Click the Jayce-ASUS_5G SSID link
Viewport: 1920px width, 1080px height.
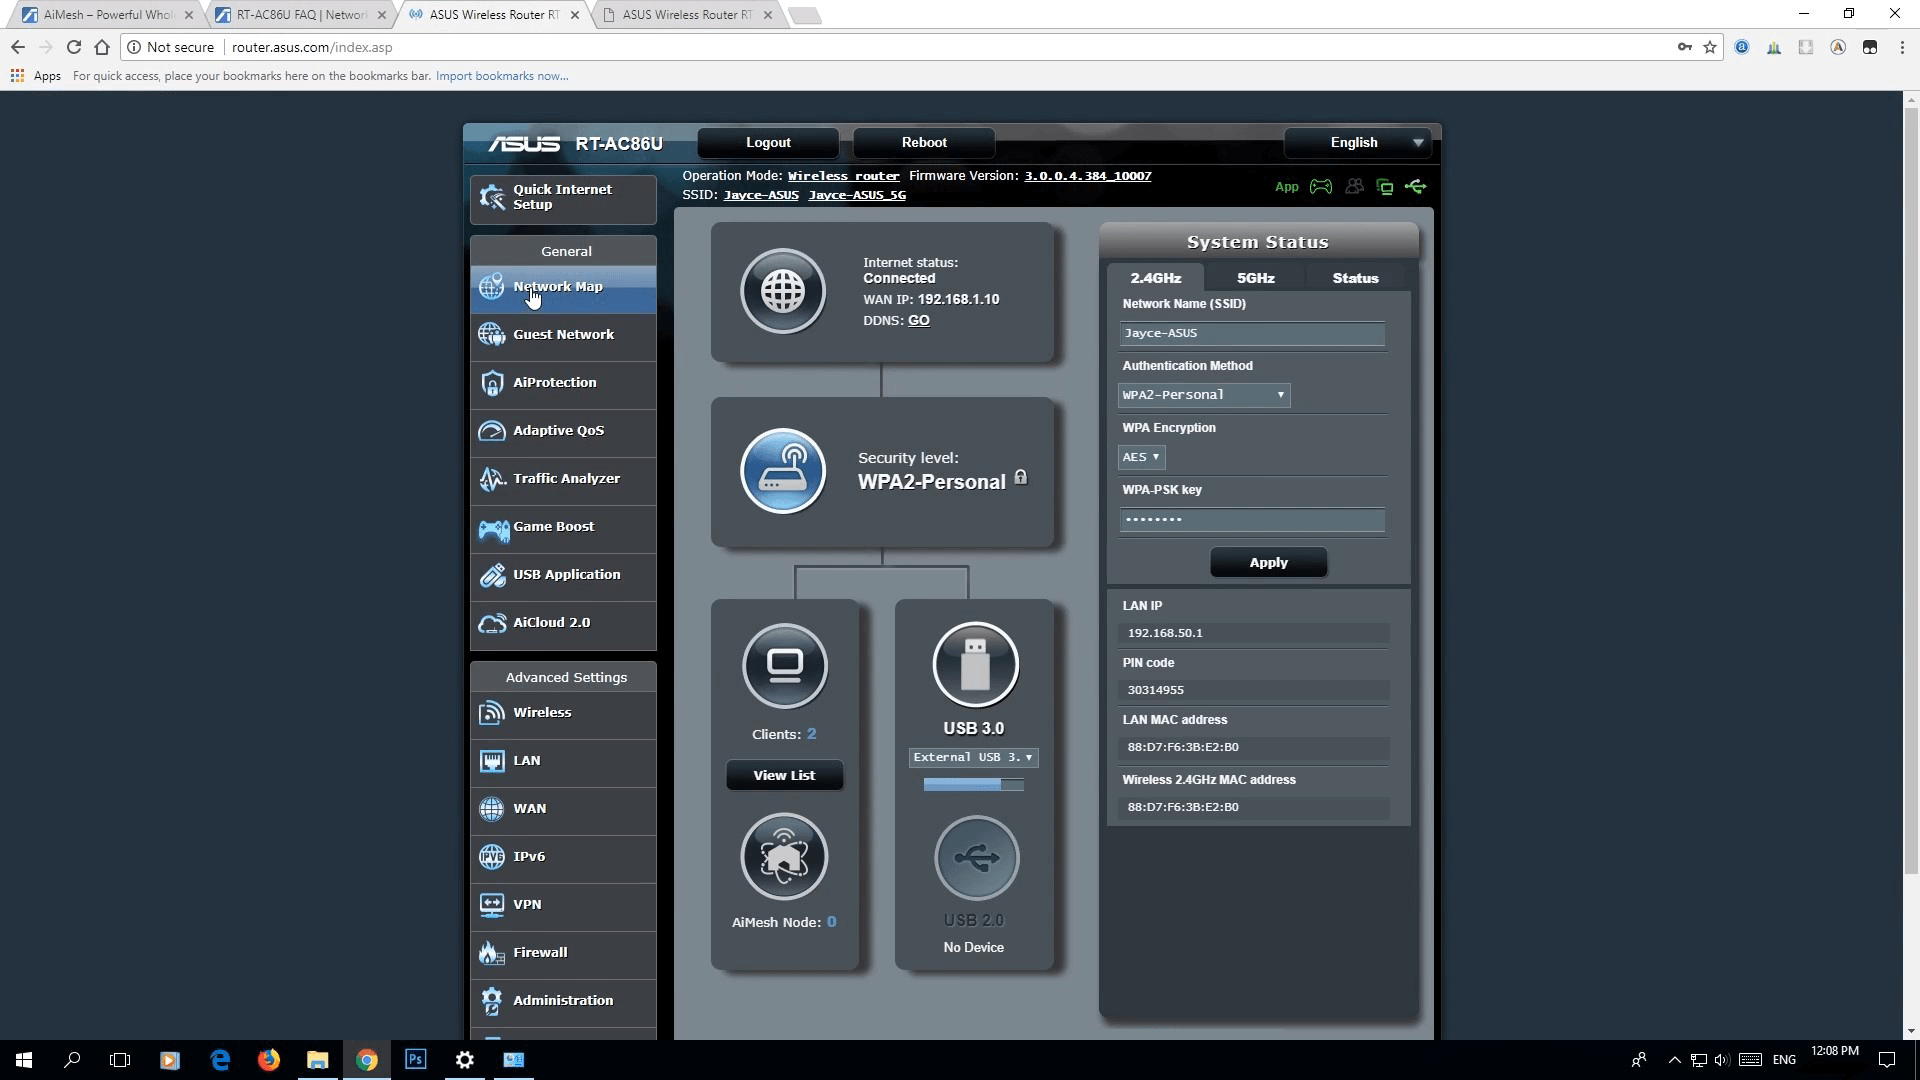(x=857, y=195)
